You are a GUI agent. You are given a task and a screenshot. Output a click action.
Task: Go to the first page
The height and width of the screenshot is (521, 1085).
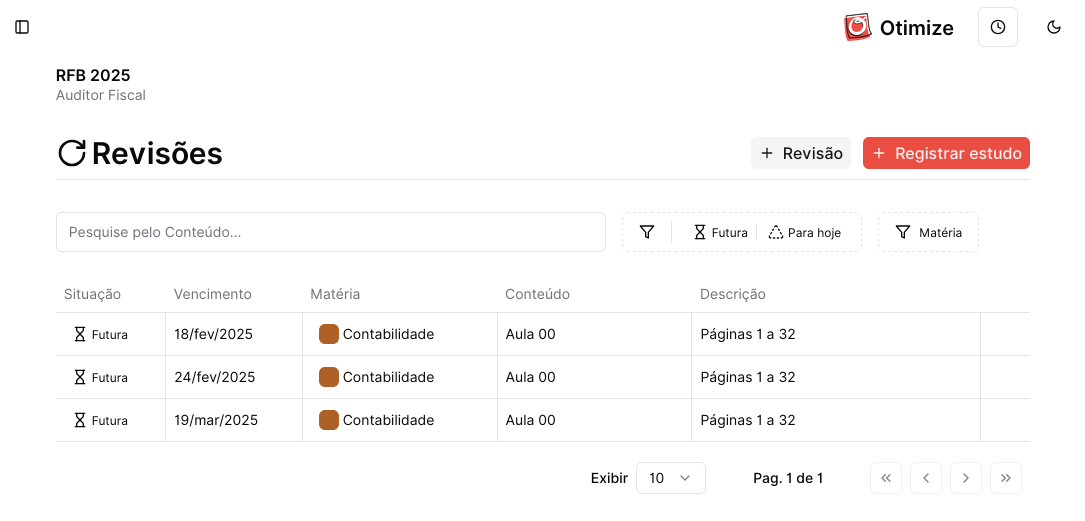click(886, 478)
